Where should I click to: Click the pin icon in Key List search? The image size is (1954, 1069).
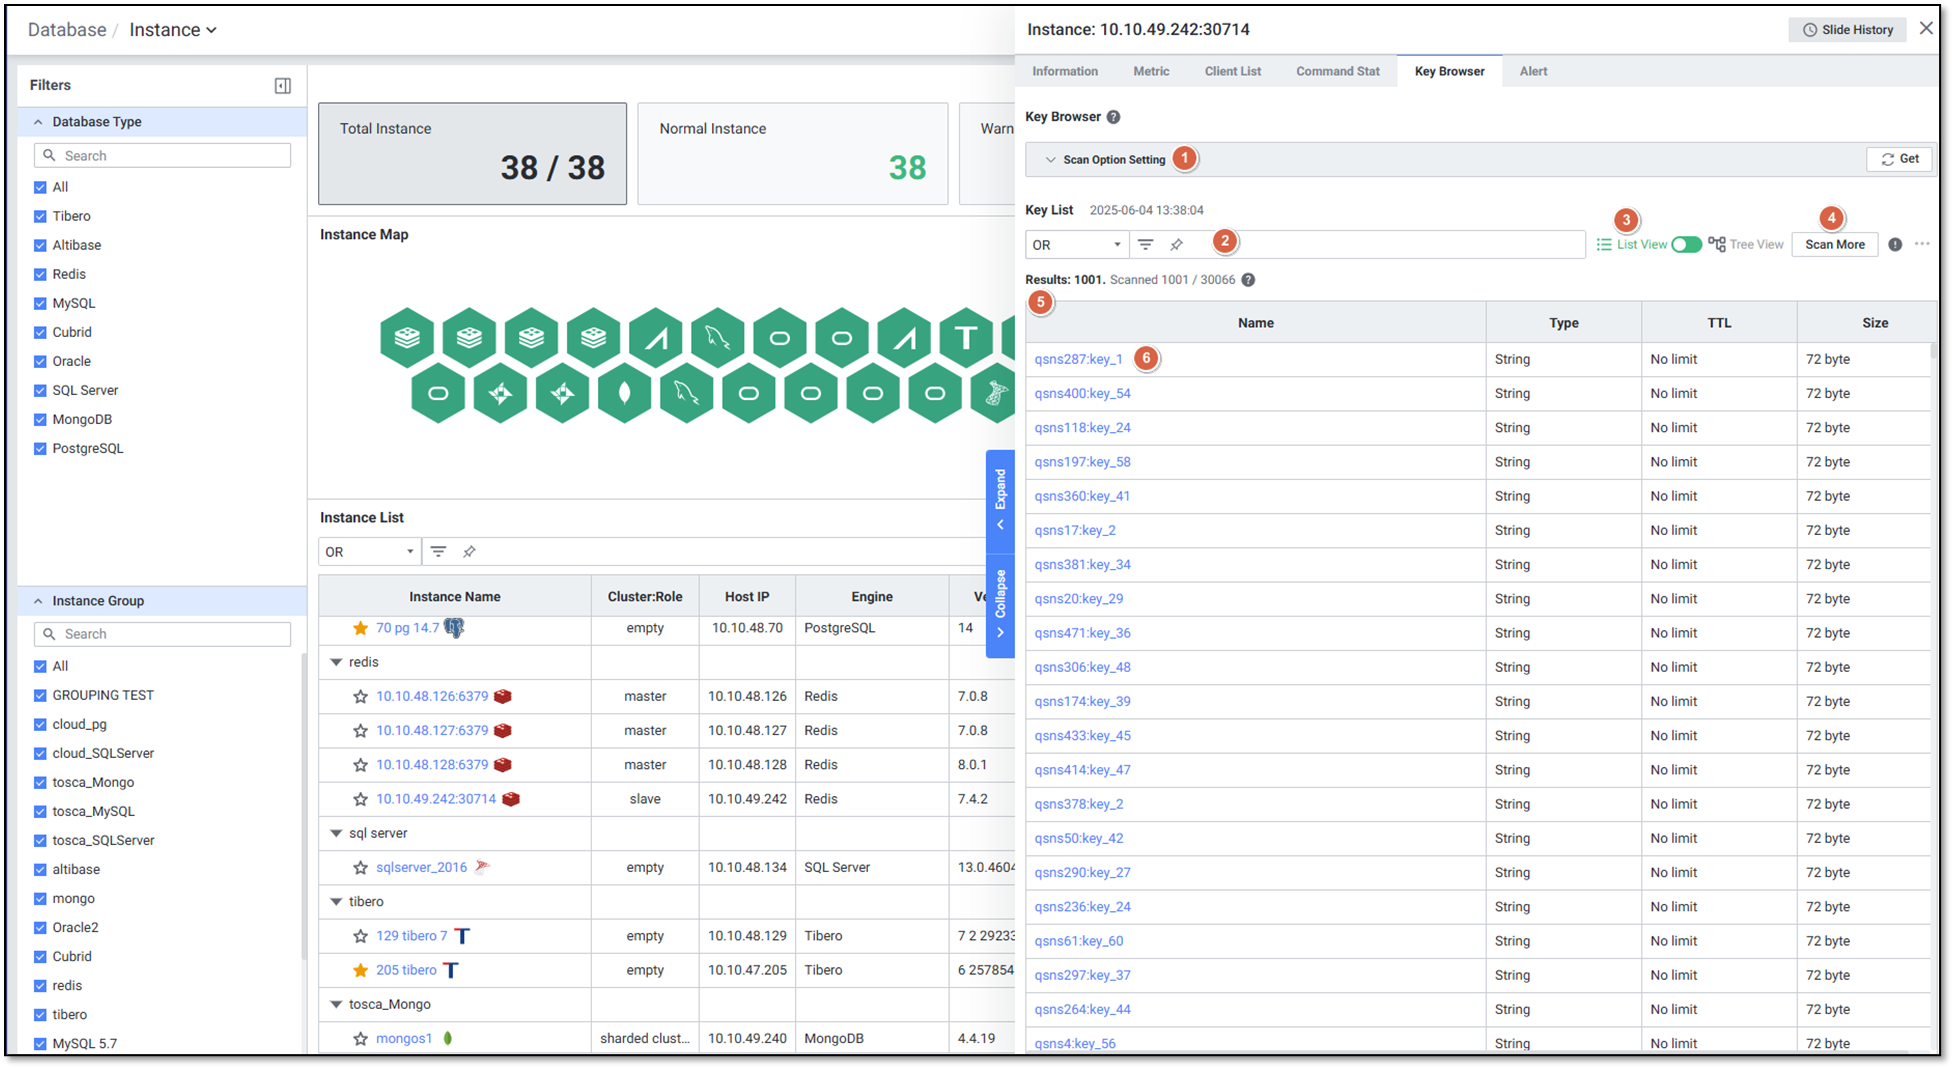point(1177,245)
